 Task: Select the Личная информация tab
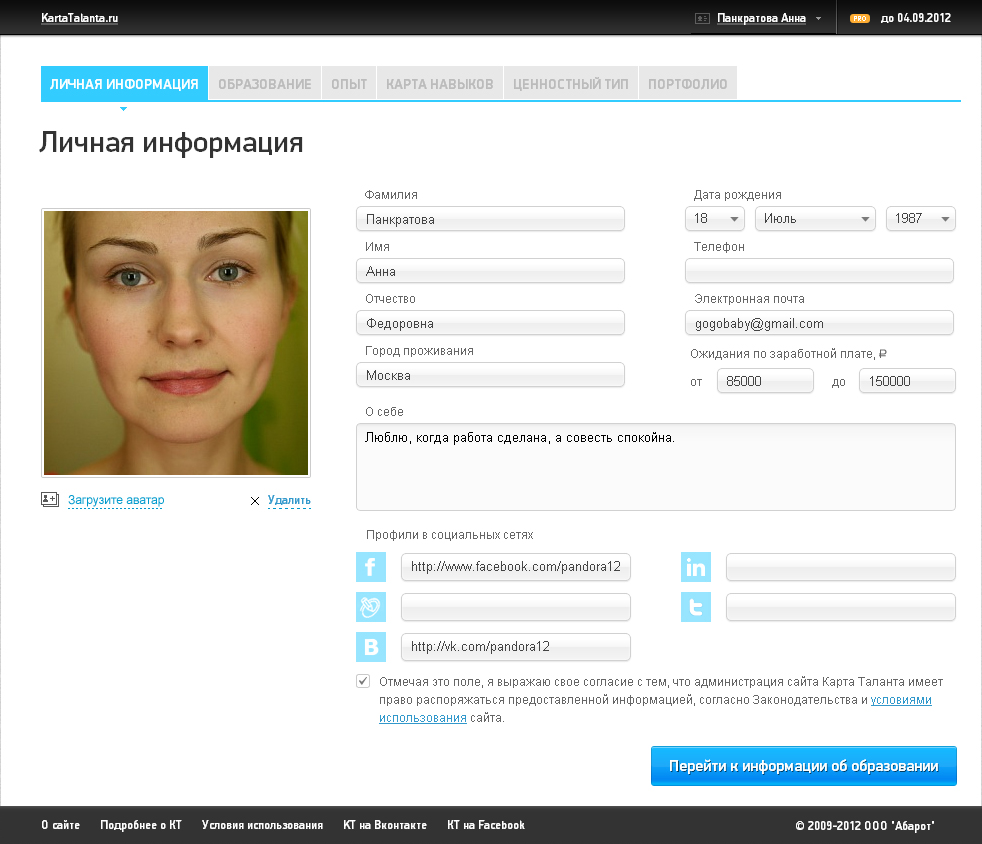(124, 83)
